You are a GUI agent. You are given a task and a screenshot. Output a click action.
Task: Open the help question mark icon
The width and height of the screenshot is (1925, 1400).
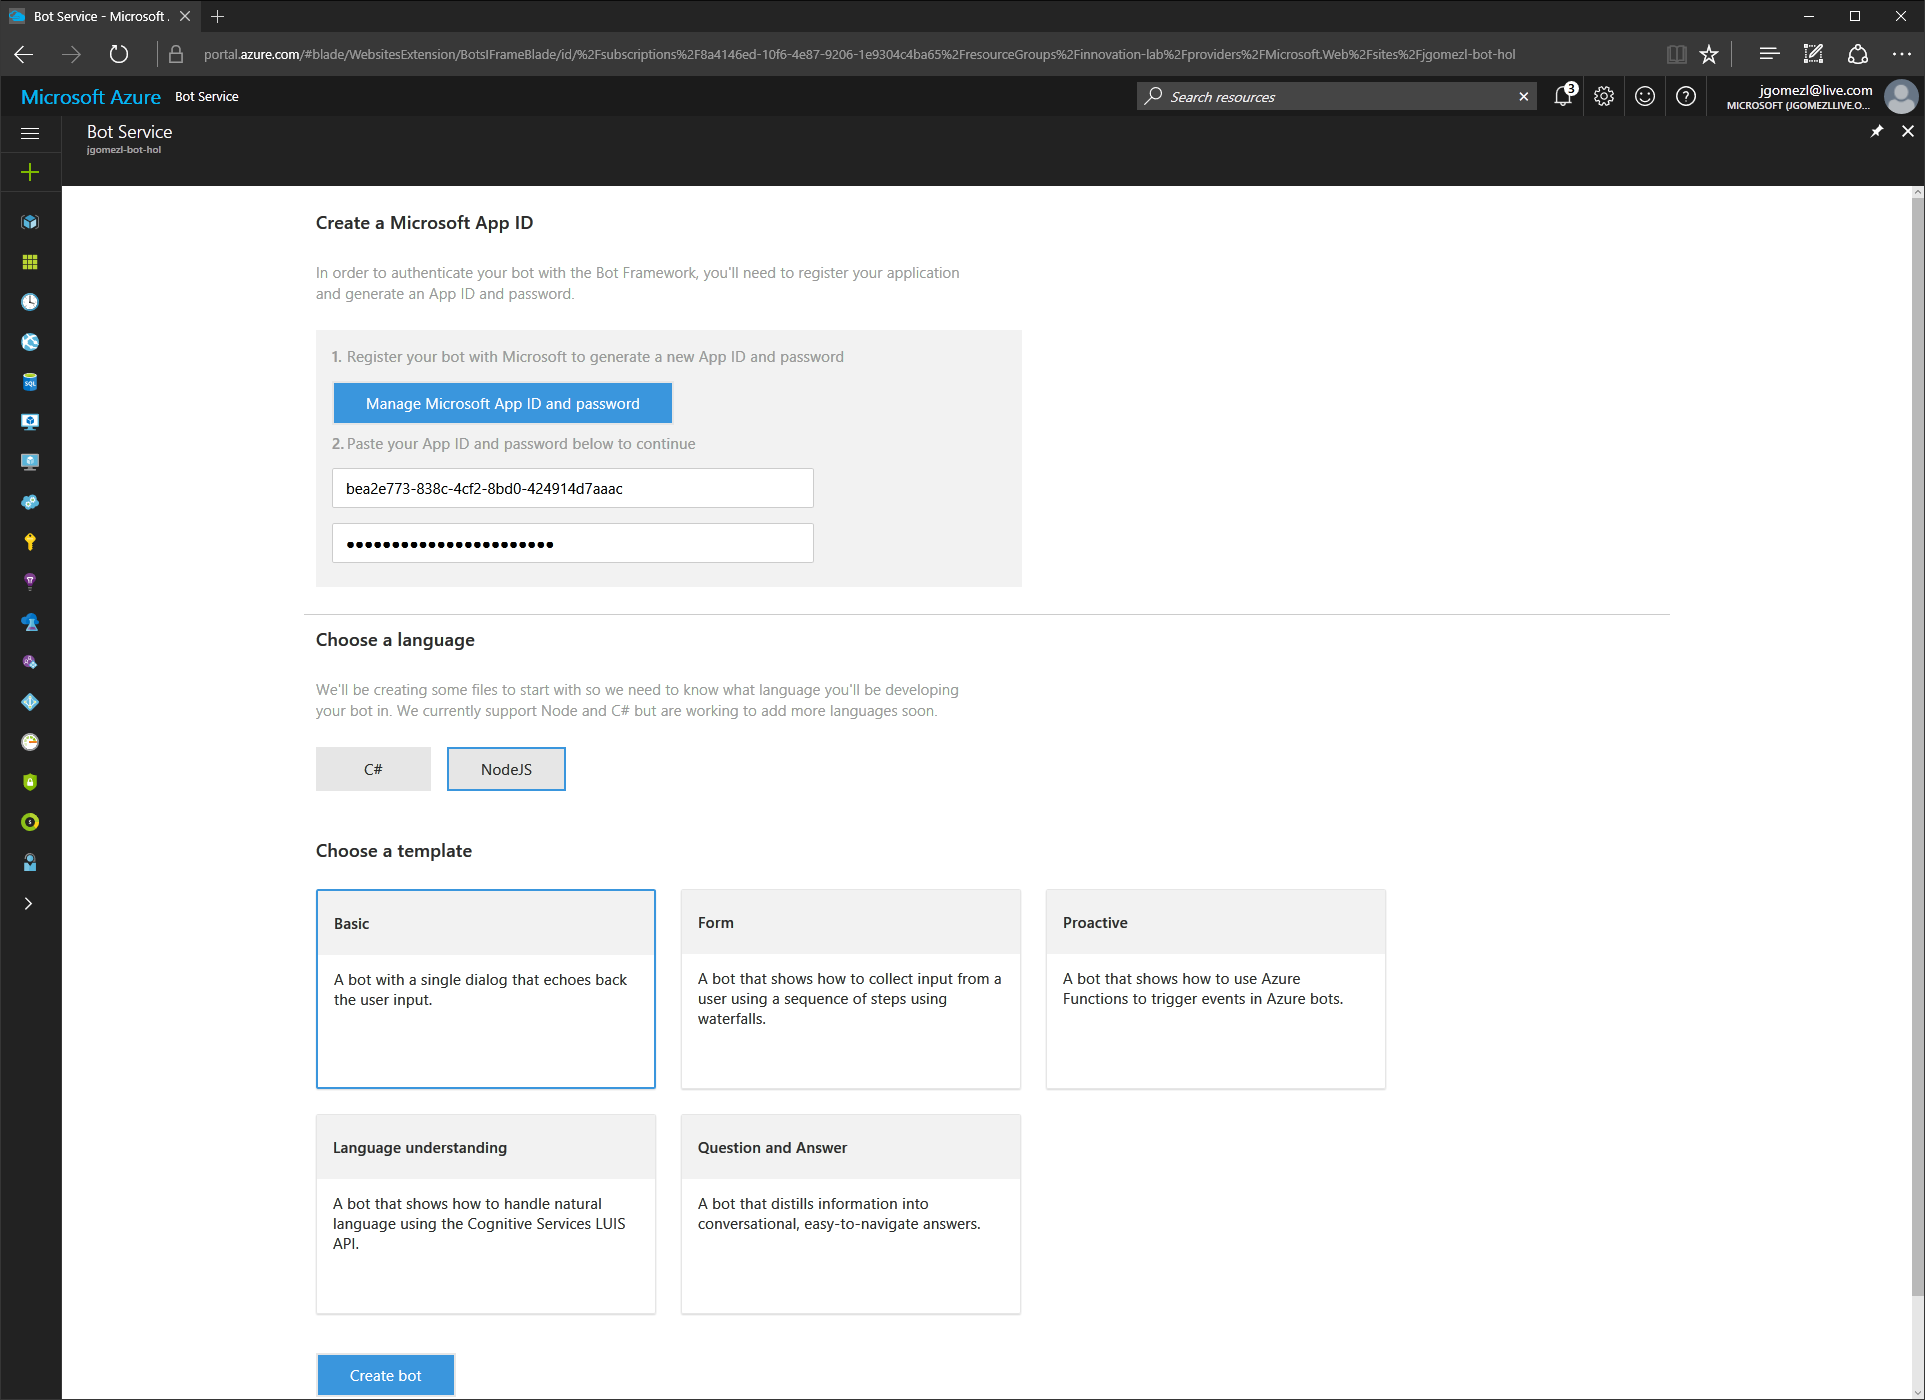(1686, 96)
